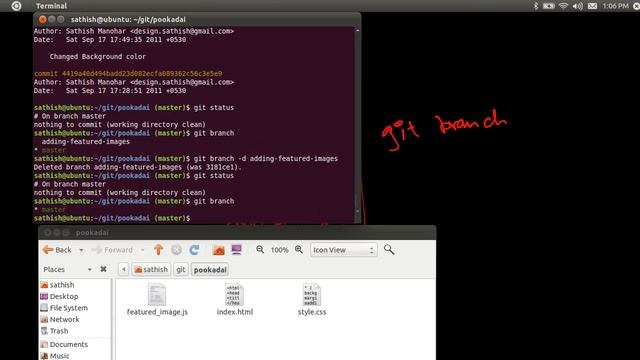Click the Forward navigation button
The image size is (640, 360).
click(x=113, y=250)
